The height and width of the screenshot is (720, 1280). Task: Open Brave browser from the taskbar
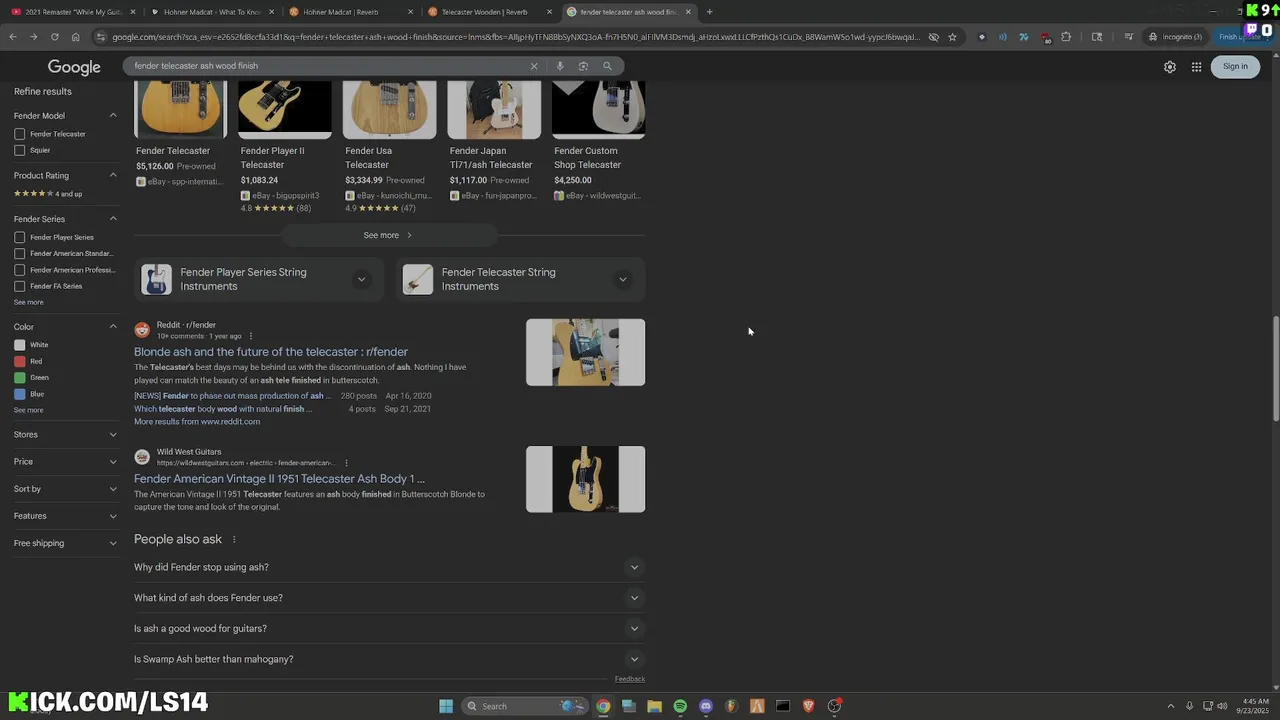click(x=809, y=706)
